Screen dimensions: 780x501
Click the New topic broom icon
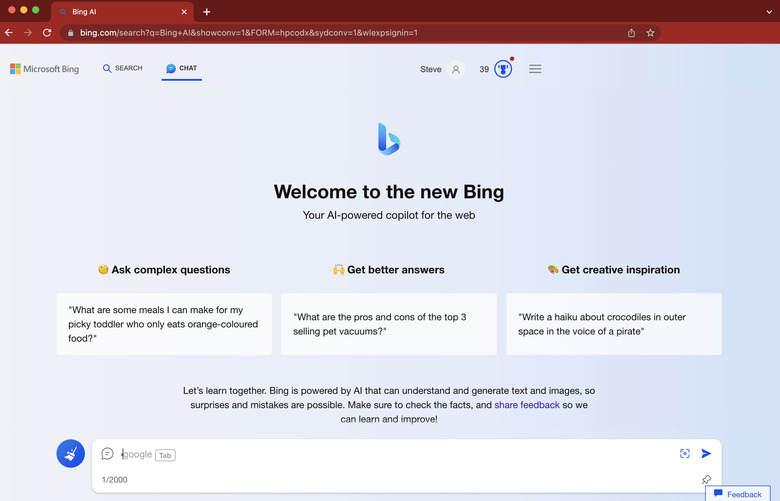(70, 454)
